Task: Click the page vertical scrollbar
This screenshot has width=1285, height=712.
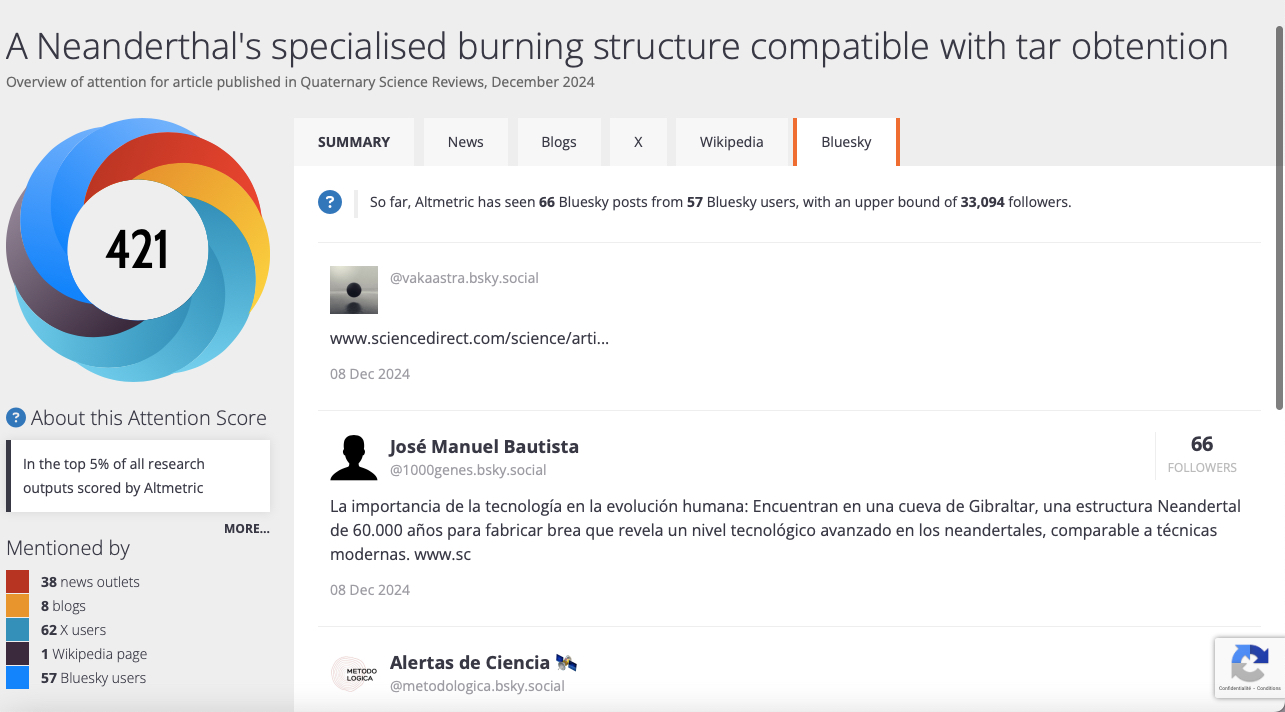Action: pos(1278,220)
